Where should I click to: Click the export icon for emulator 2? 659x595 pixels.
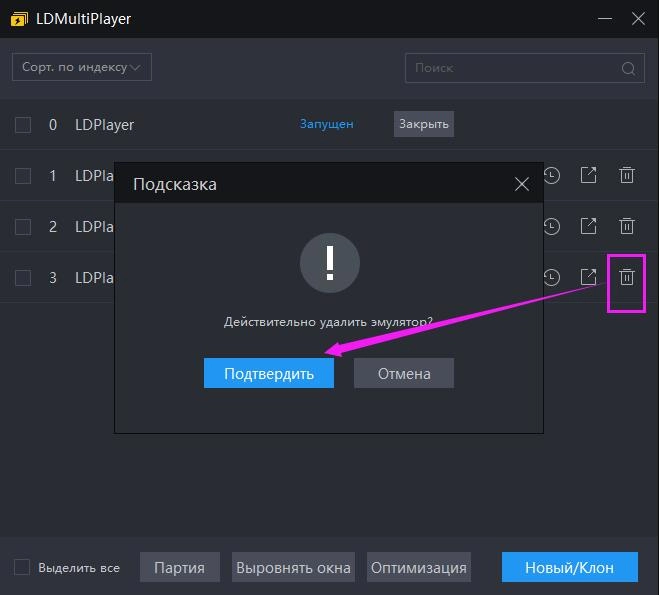pyautogui.click(x=589, y=226)
